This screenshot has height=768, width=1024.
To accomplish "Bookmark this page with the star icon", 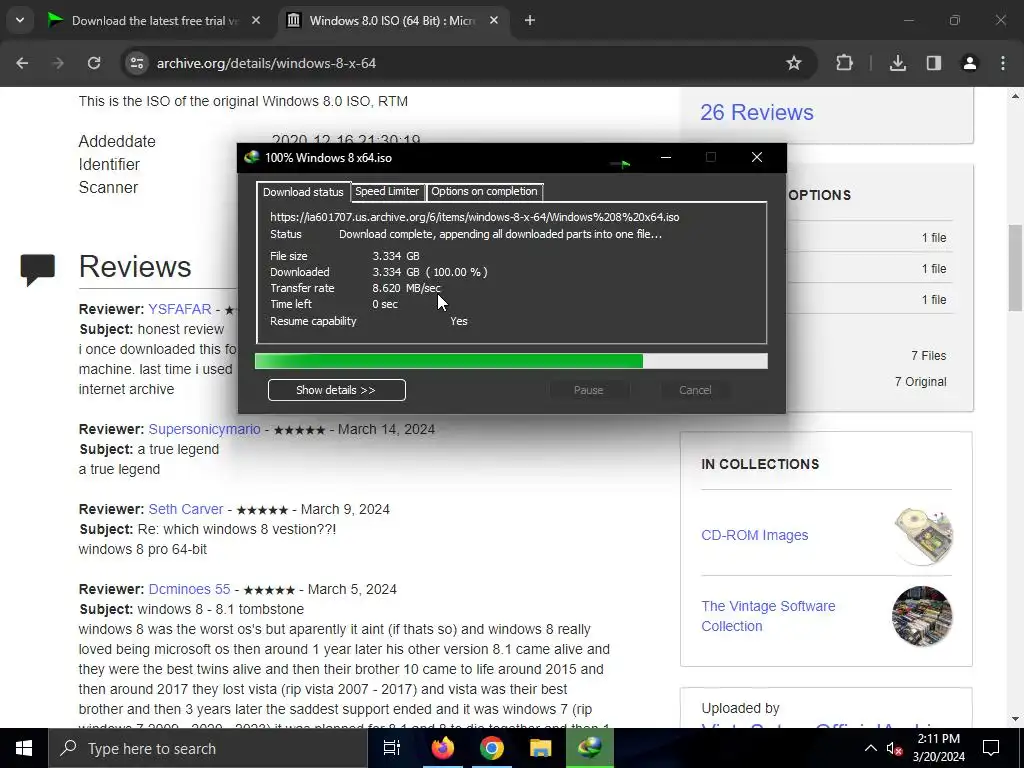I will pos(793,63).
